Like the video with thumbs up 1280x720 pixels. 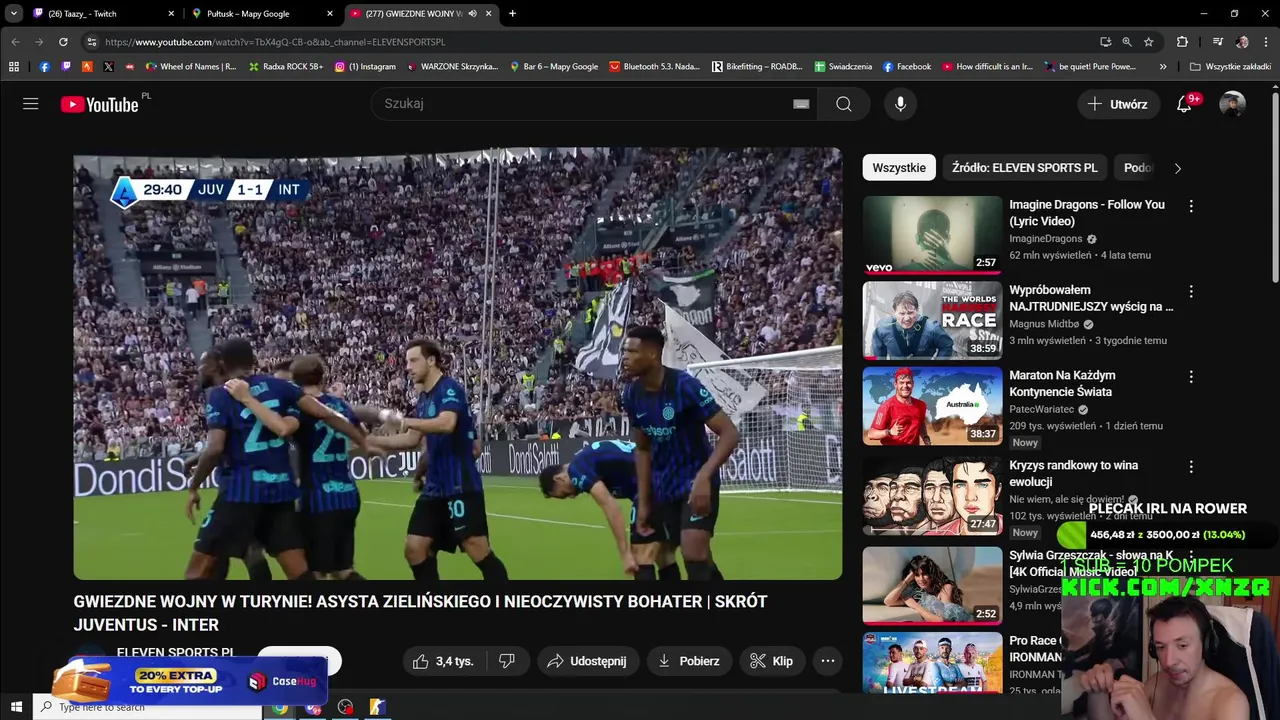(443, 661)
